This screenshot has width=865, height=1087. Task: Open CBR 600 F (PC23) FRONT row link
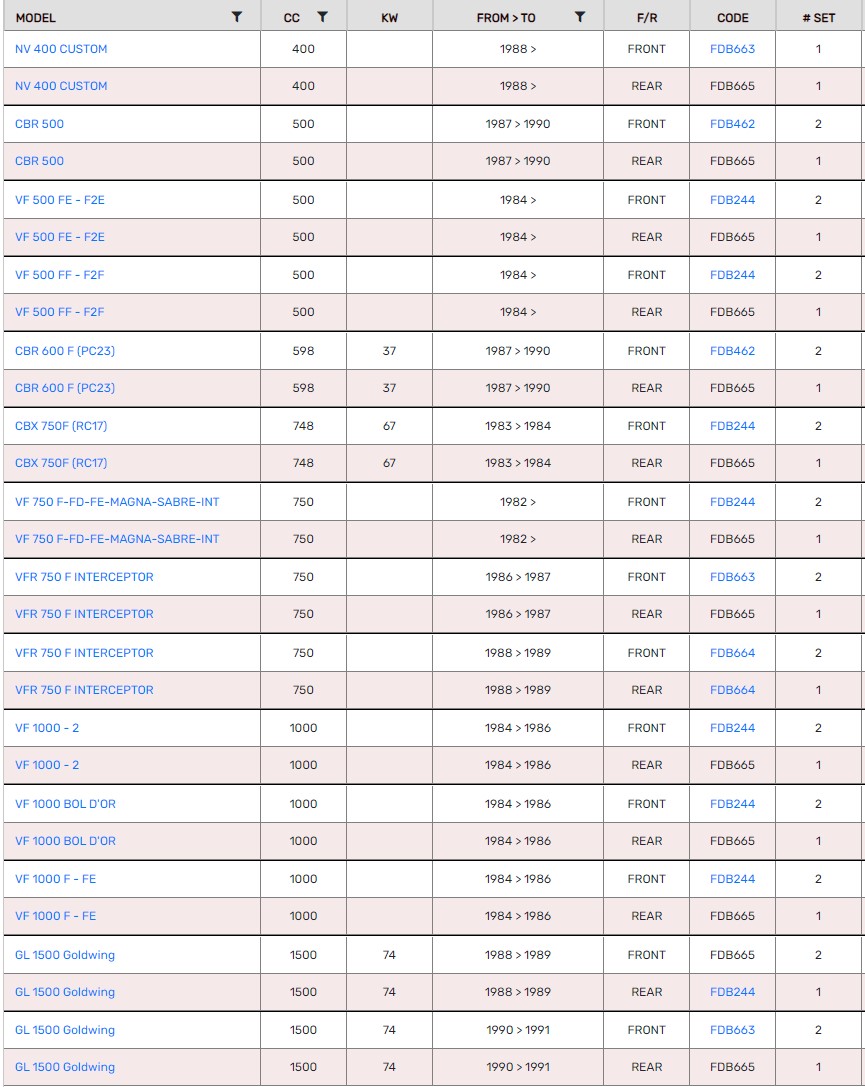point(65,351)
